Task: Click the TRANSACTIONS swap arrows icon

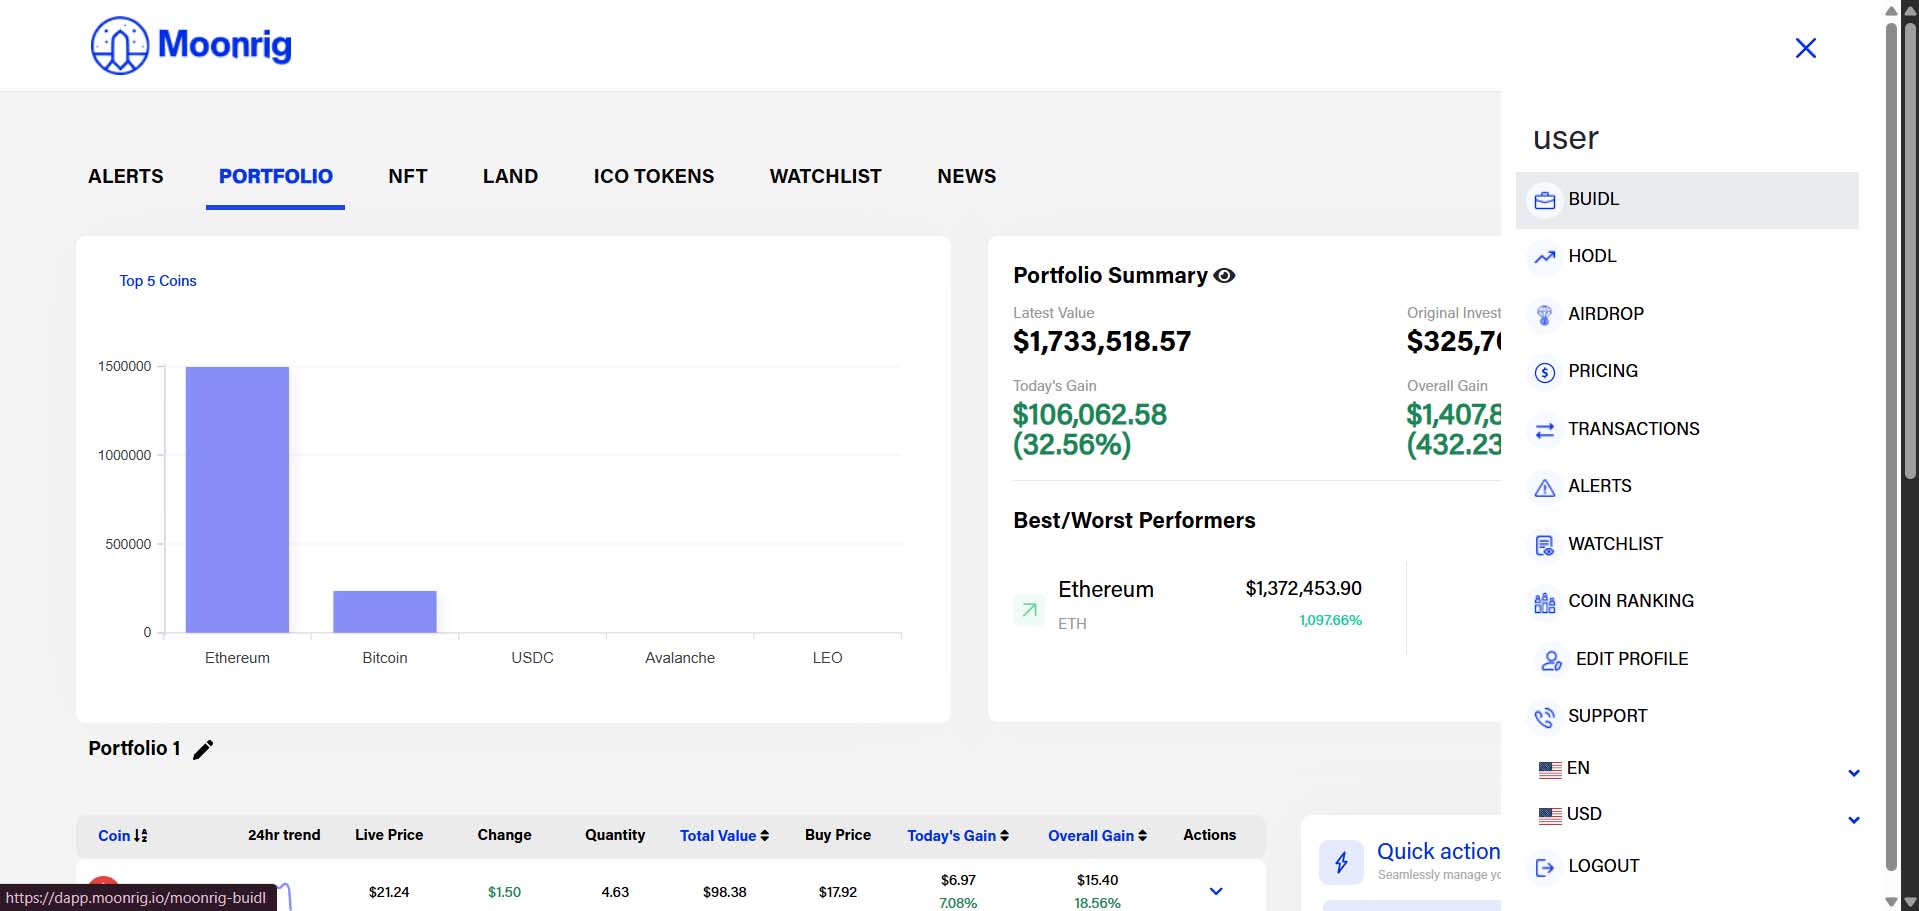Action: 1545,430
